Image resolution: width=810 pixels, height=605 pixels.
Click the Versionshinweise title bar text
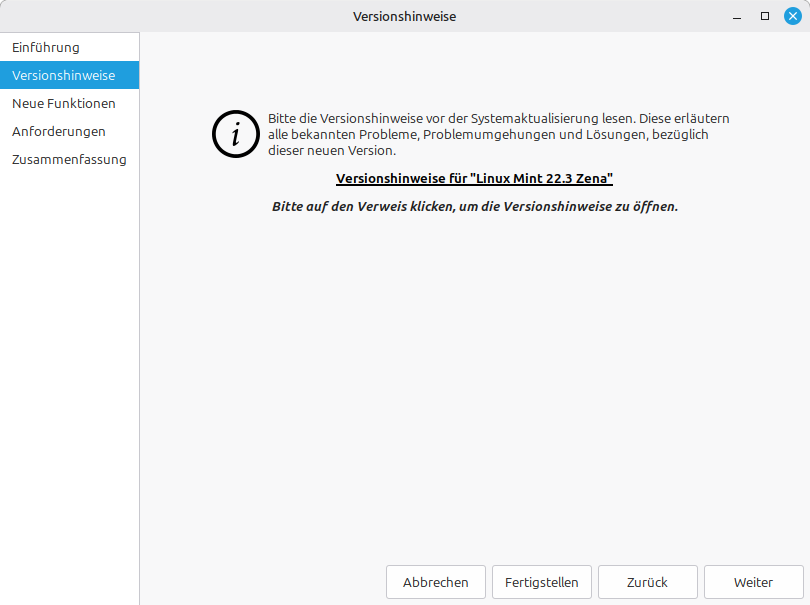404,16
